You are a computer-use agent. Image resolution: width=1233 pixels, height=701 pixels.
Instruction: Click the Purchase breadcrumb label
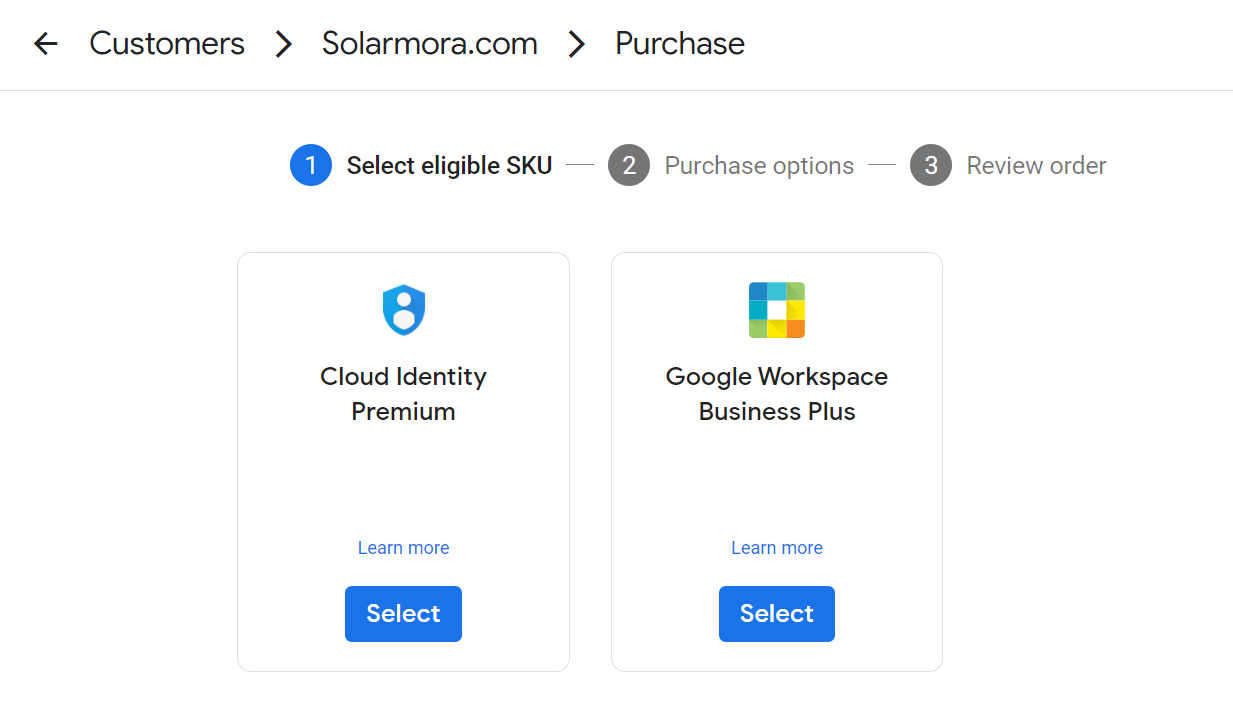[680, 44]
